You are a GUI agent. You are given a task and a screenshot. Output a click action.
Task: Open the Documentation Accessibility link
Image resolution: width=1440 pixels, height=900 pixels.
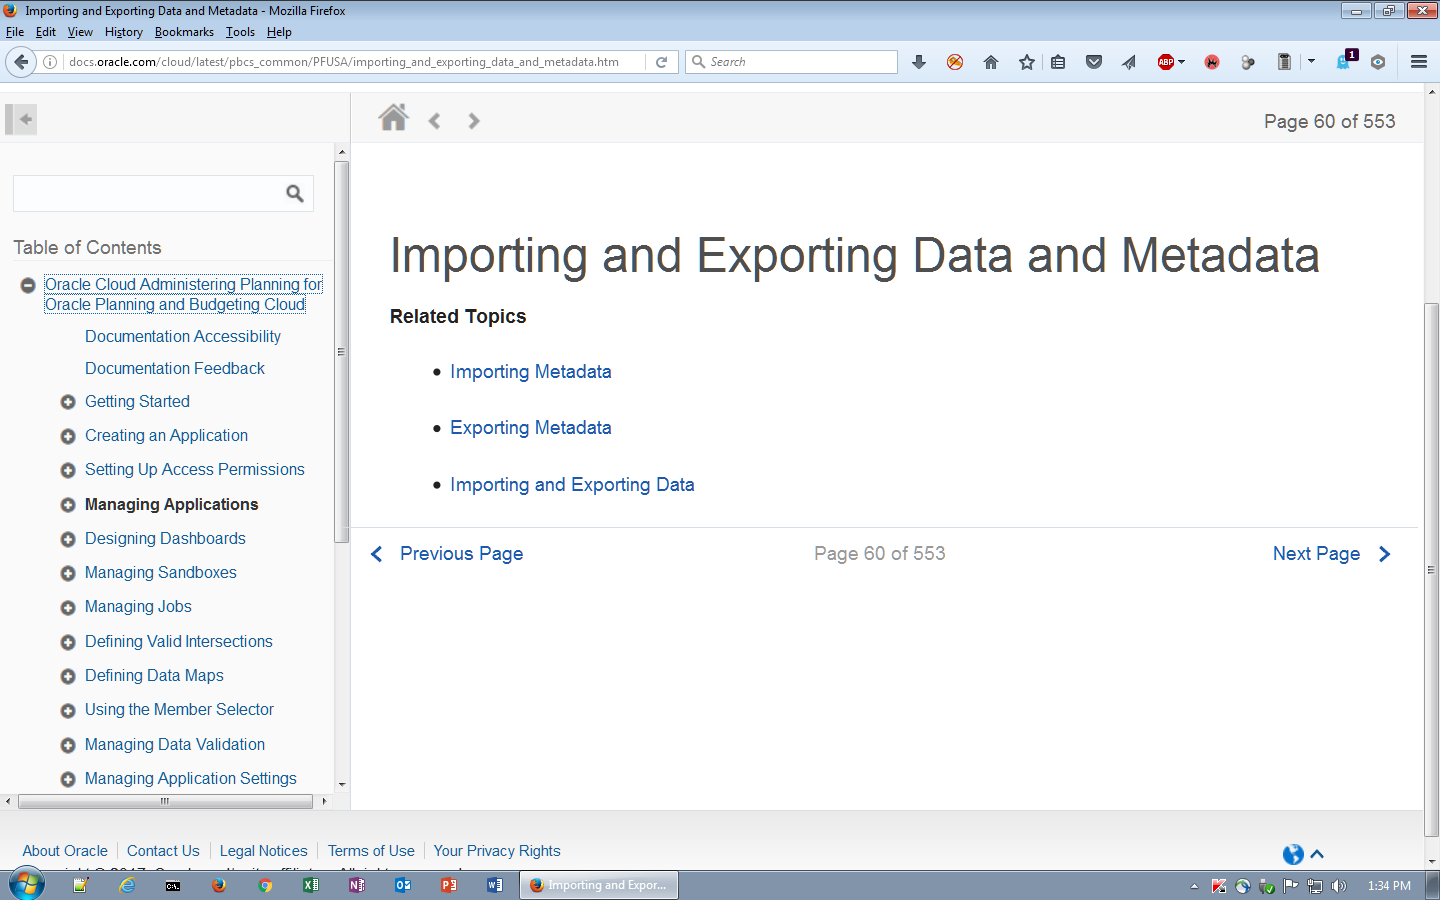pyautogui.click(x=183, y=337)
